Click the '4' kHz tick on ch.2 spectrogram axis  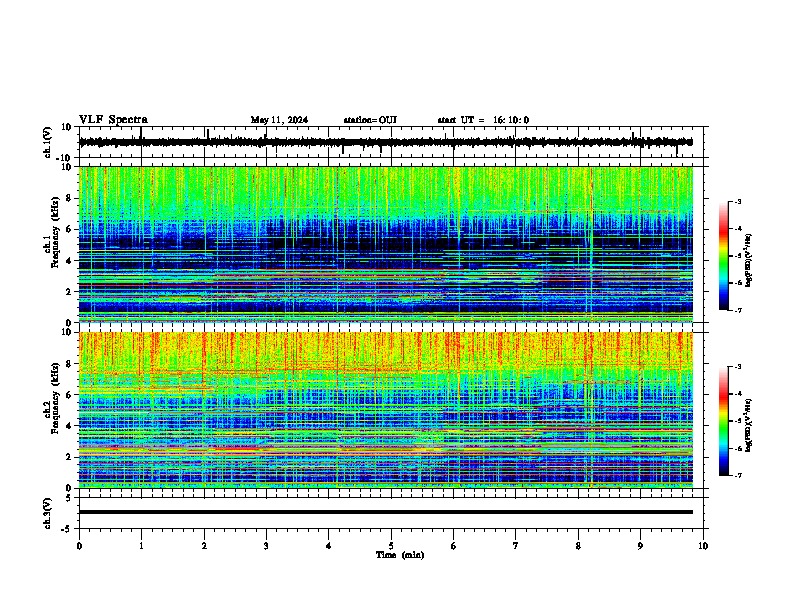click(70, 426)
